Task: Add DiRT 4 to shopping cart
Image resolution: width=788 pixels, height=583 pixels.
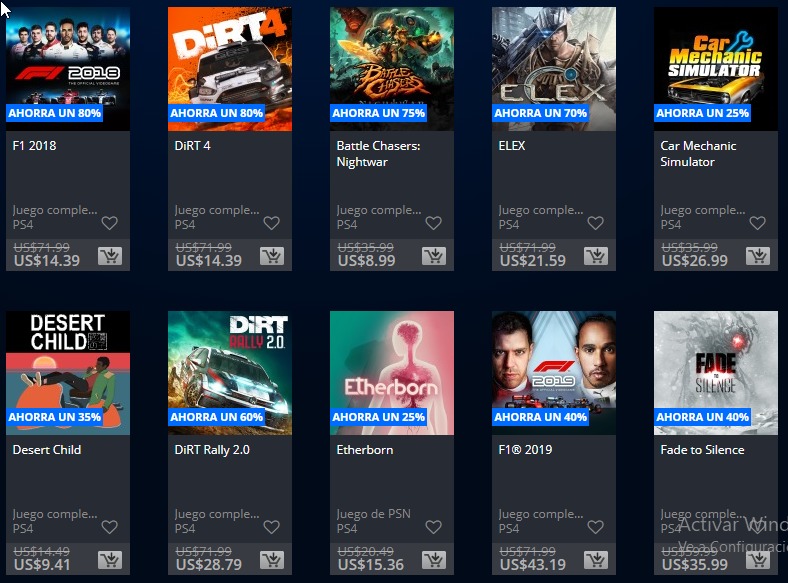Action: [x=272, y=256]
